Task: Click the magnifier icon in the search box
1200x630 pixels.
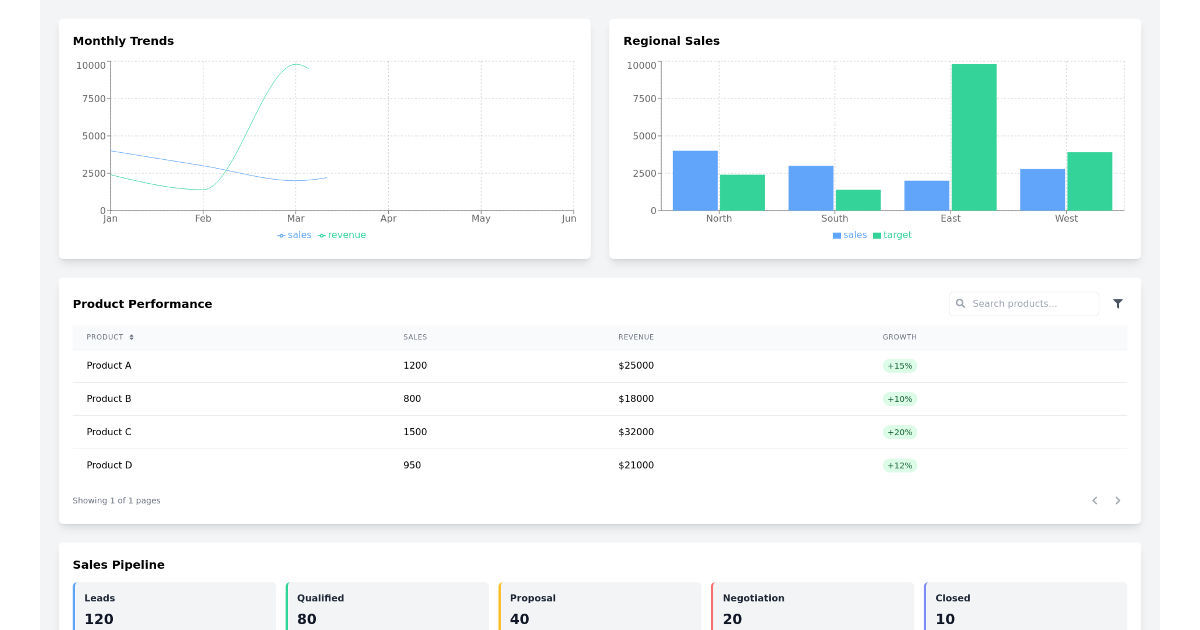Action: 960,303
